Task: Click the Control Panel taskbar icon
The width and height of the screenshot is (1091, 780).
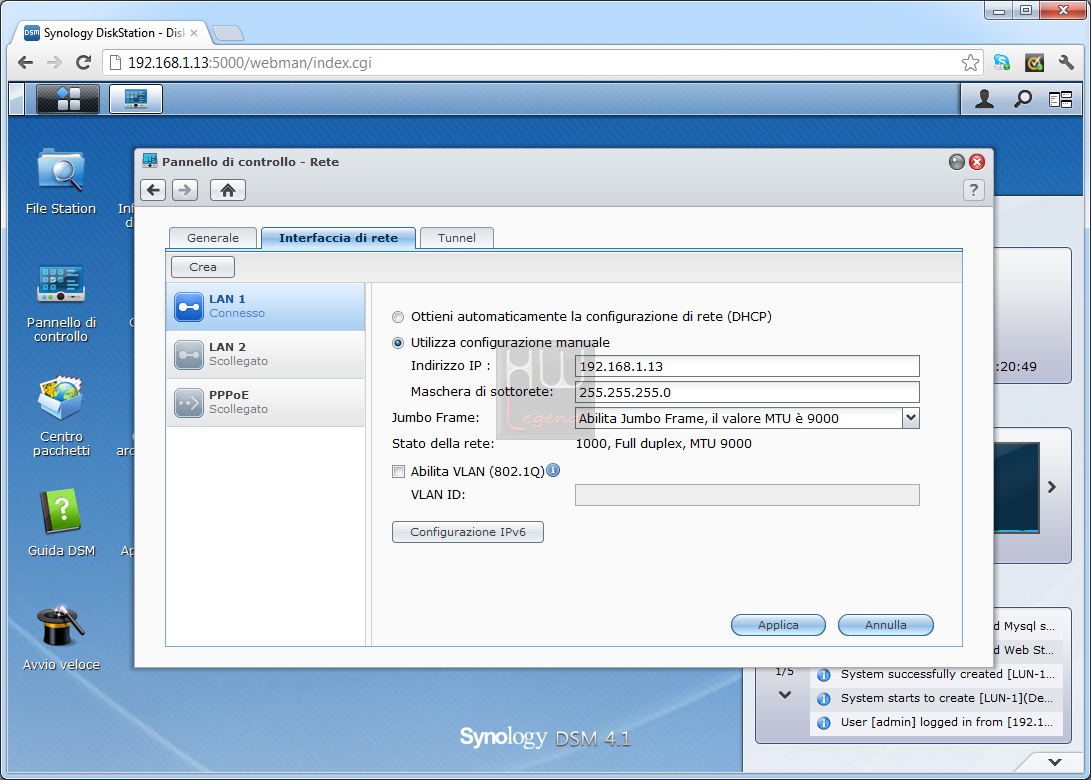Action: tap(136, 99)
